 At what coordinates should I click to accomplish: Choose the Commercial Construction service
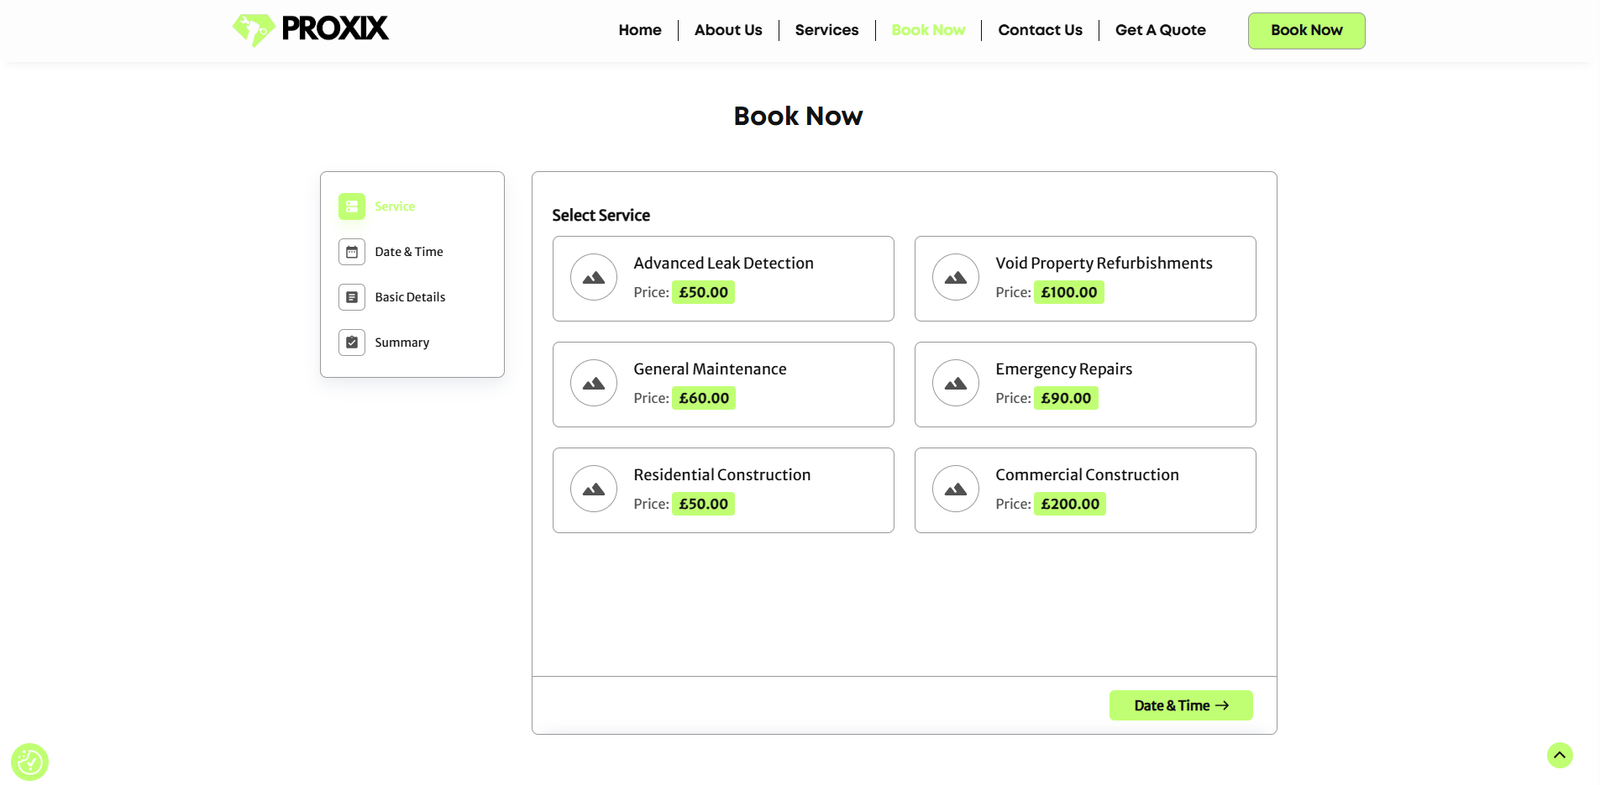(1085, 490)
